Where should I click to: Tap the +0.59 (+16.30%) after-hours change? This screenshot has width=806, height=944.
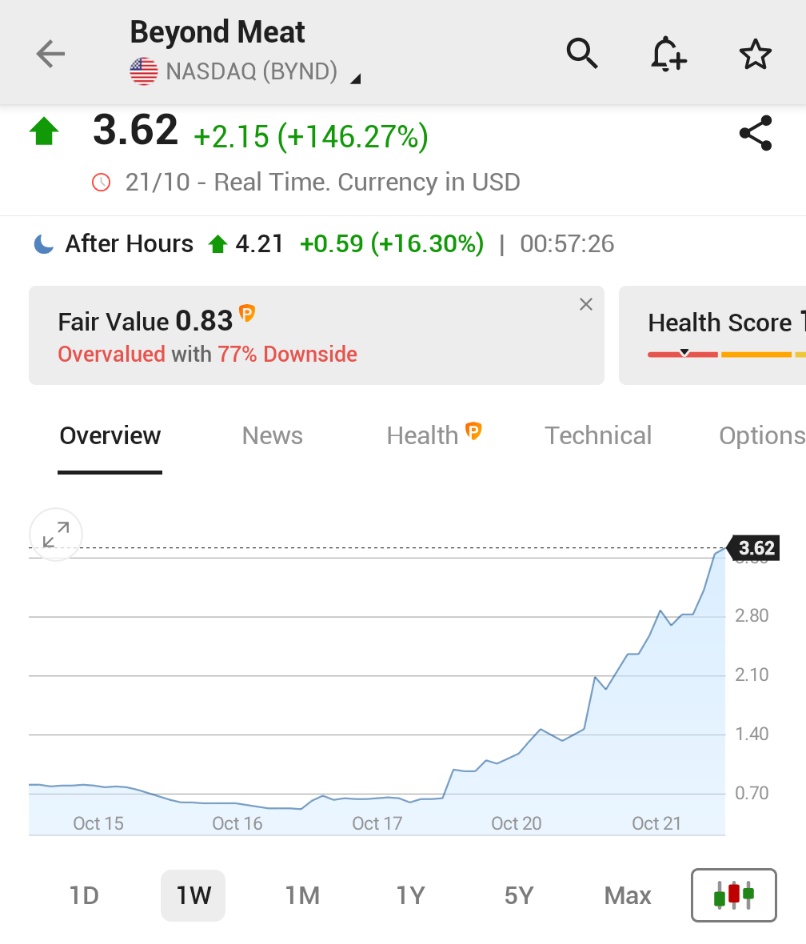point(392,244)
